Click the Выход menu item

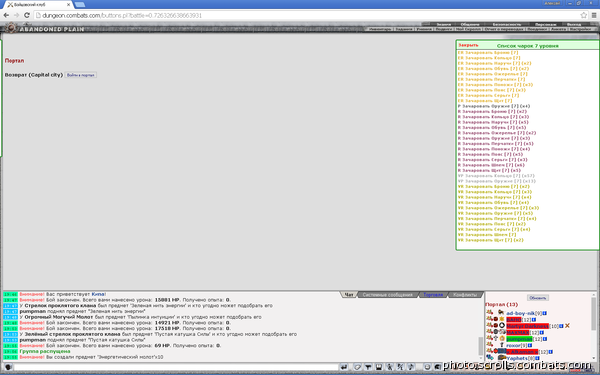(574, 24)
